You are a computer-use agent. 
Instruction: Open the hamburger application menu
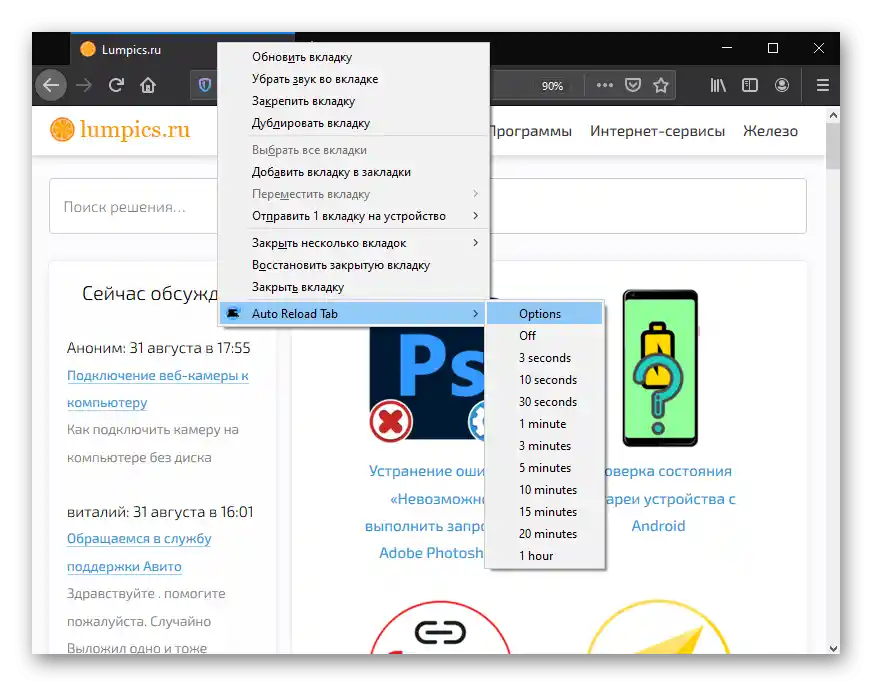[823, 85]
